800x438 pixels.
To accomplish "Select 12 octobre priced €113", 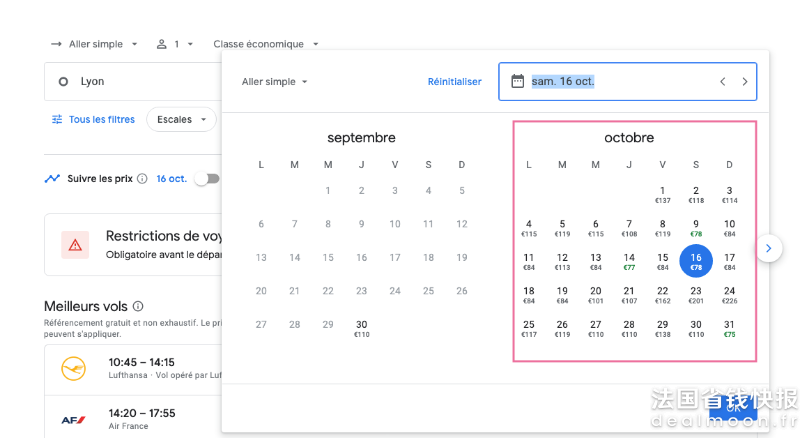I will click(x=562, y=261).
